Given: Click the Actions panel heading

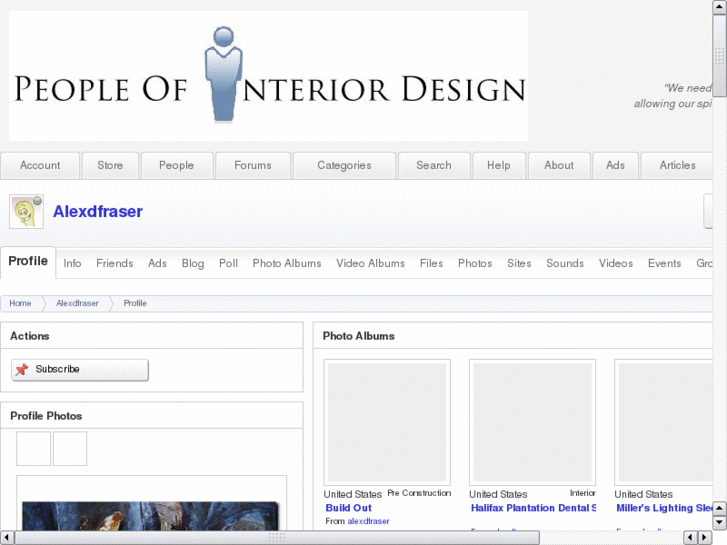Looking at the screenshot, I should click(30, 336).
